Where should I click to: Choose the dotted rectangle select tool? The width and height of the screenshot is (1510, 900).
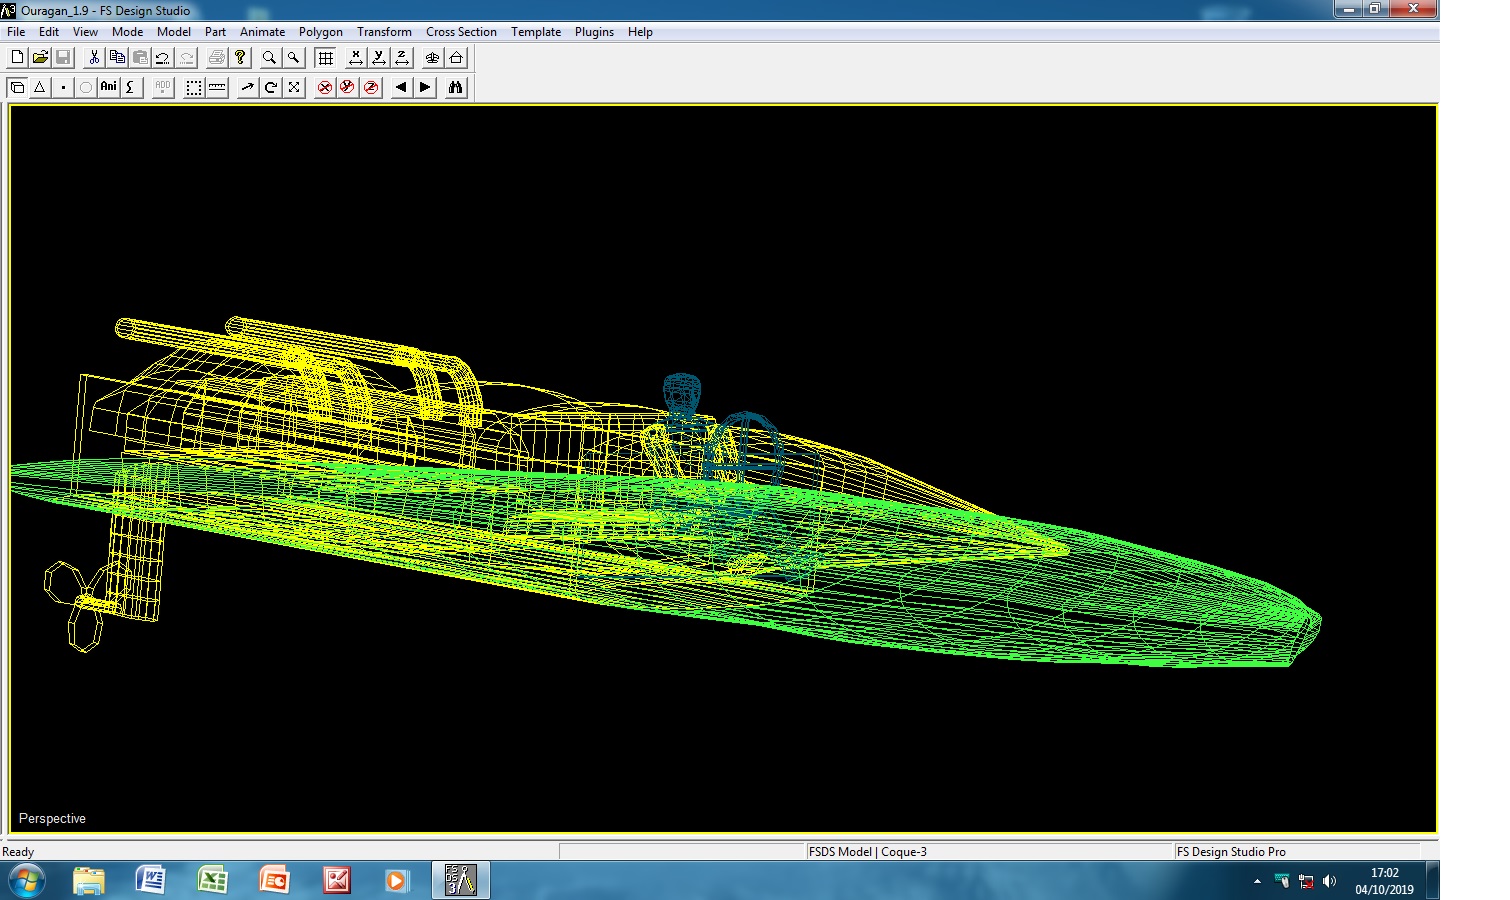(194, 87)
